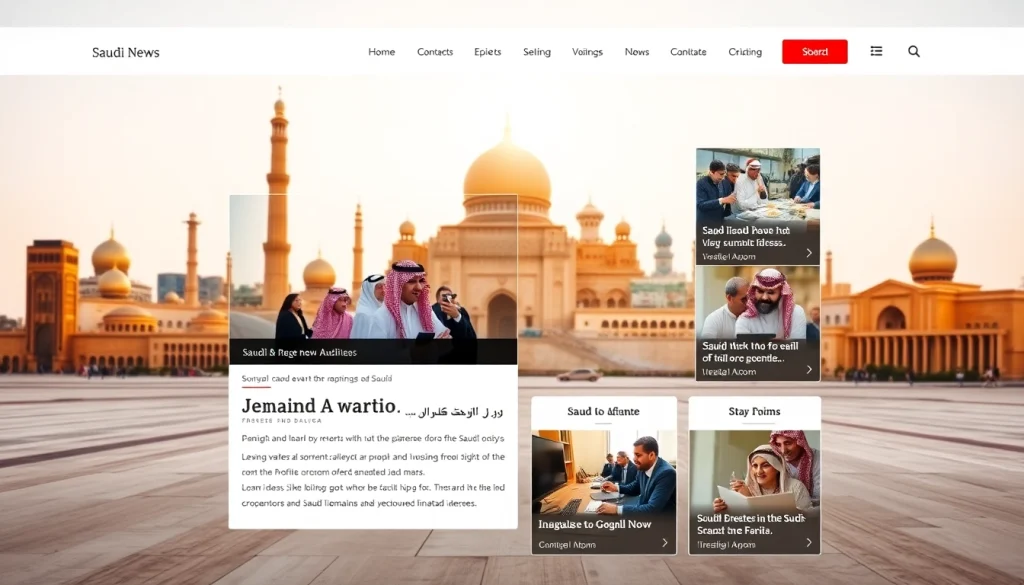
Task: Select 'Conltate' in the navigation bar
Action: pos(688,51)
